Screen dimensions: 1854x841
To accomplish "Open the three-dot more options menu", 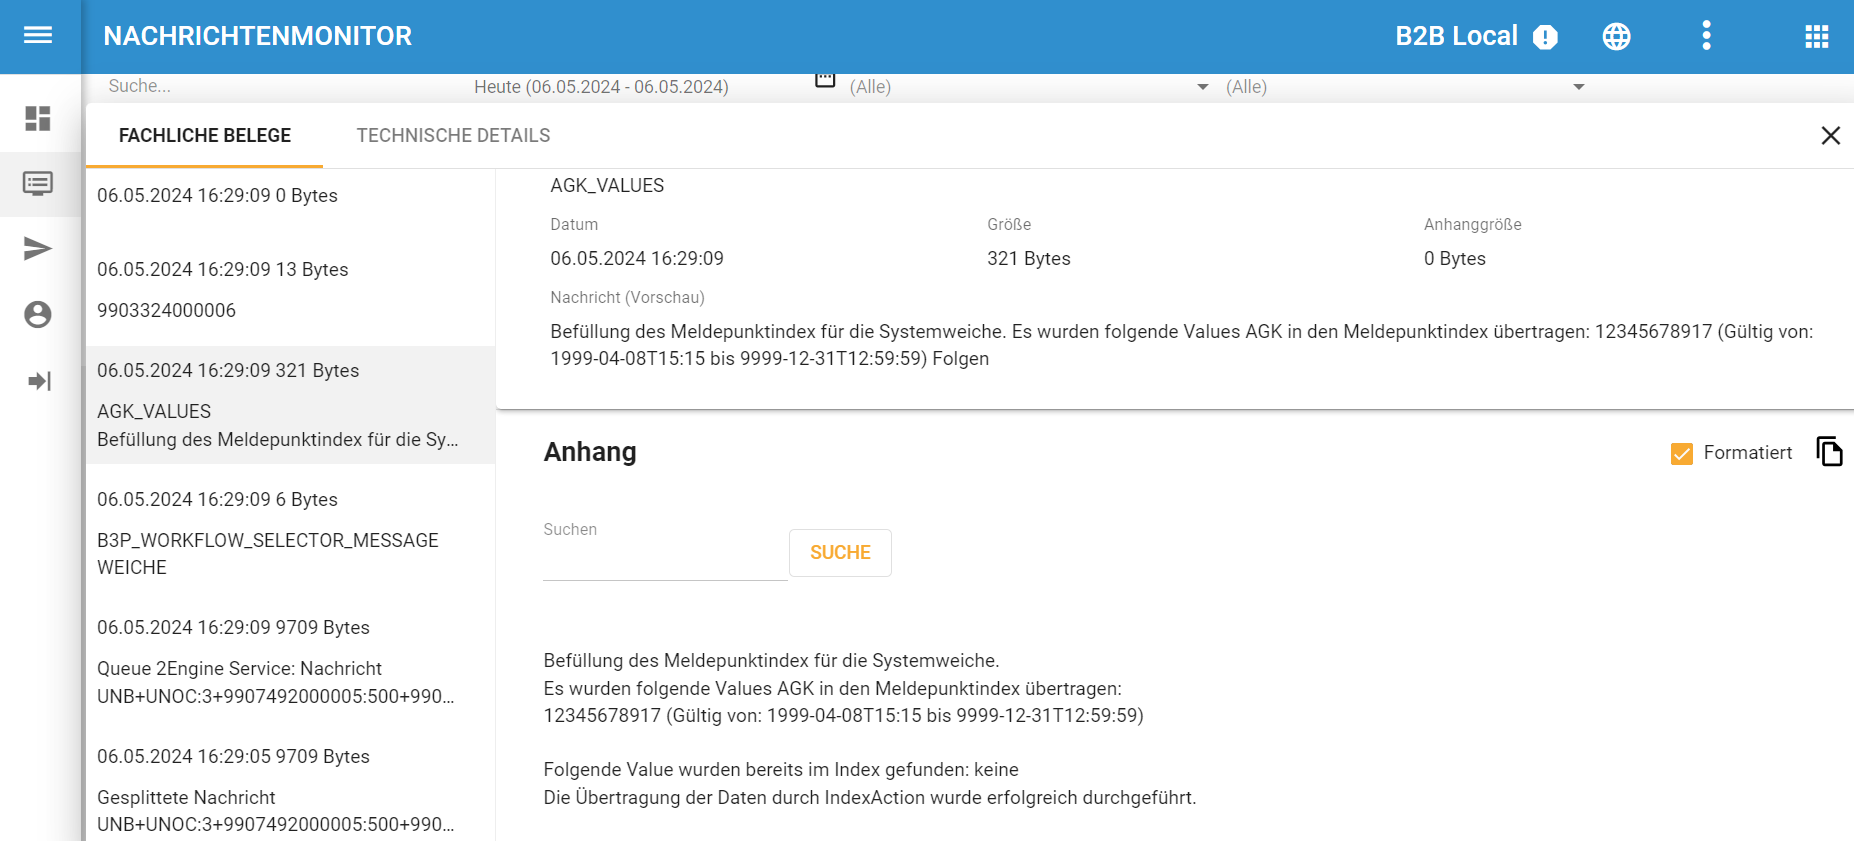I will tap(1706, 36).
